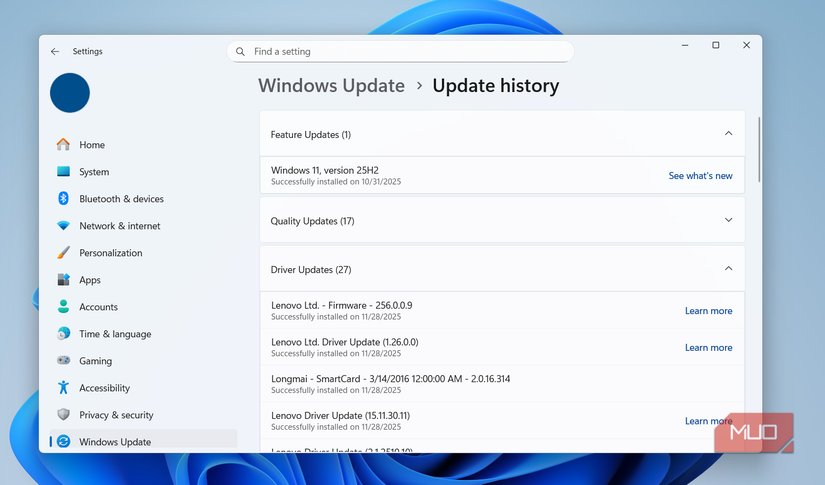Open the Personalization label
825x485 pixels.
[111, 252]
